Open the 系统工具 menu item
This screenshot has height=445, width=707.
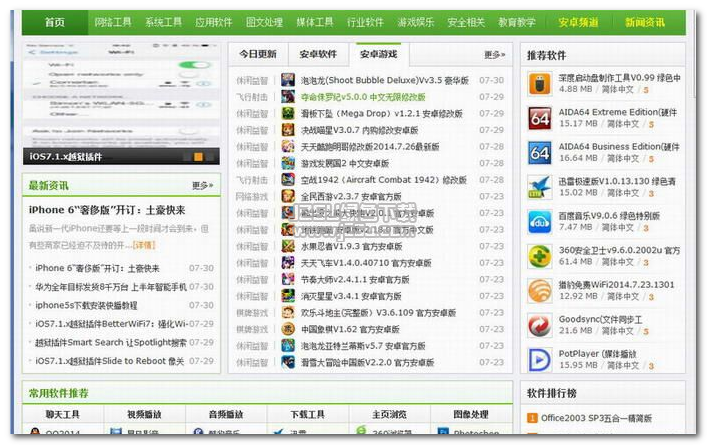tap(163, 22)
